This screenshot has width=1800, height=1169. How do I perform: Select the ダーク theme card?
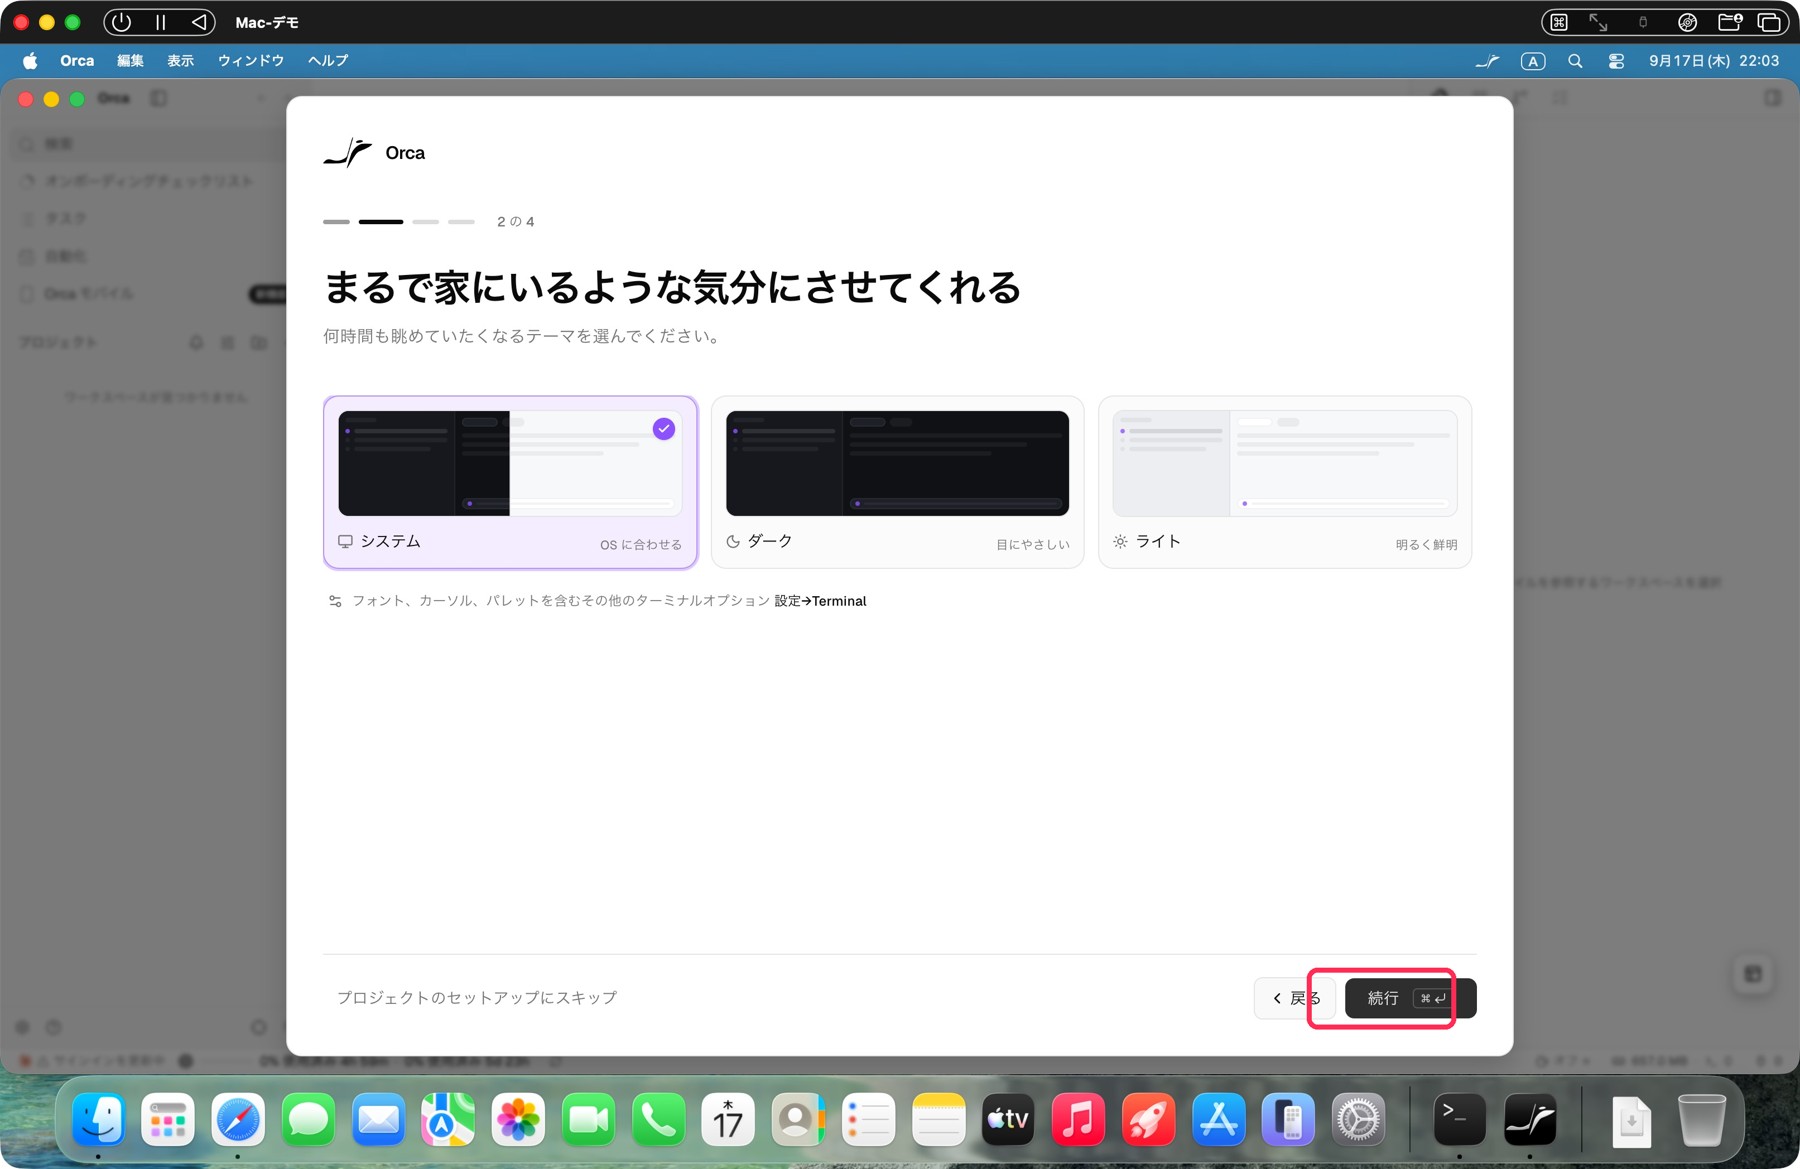(897, 482)
